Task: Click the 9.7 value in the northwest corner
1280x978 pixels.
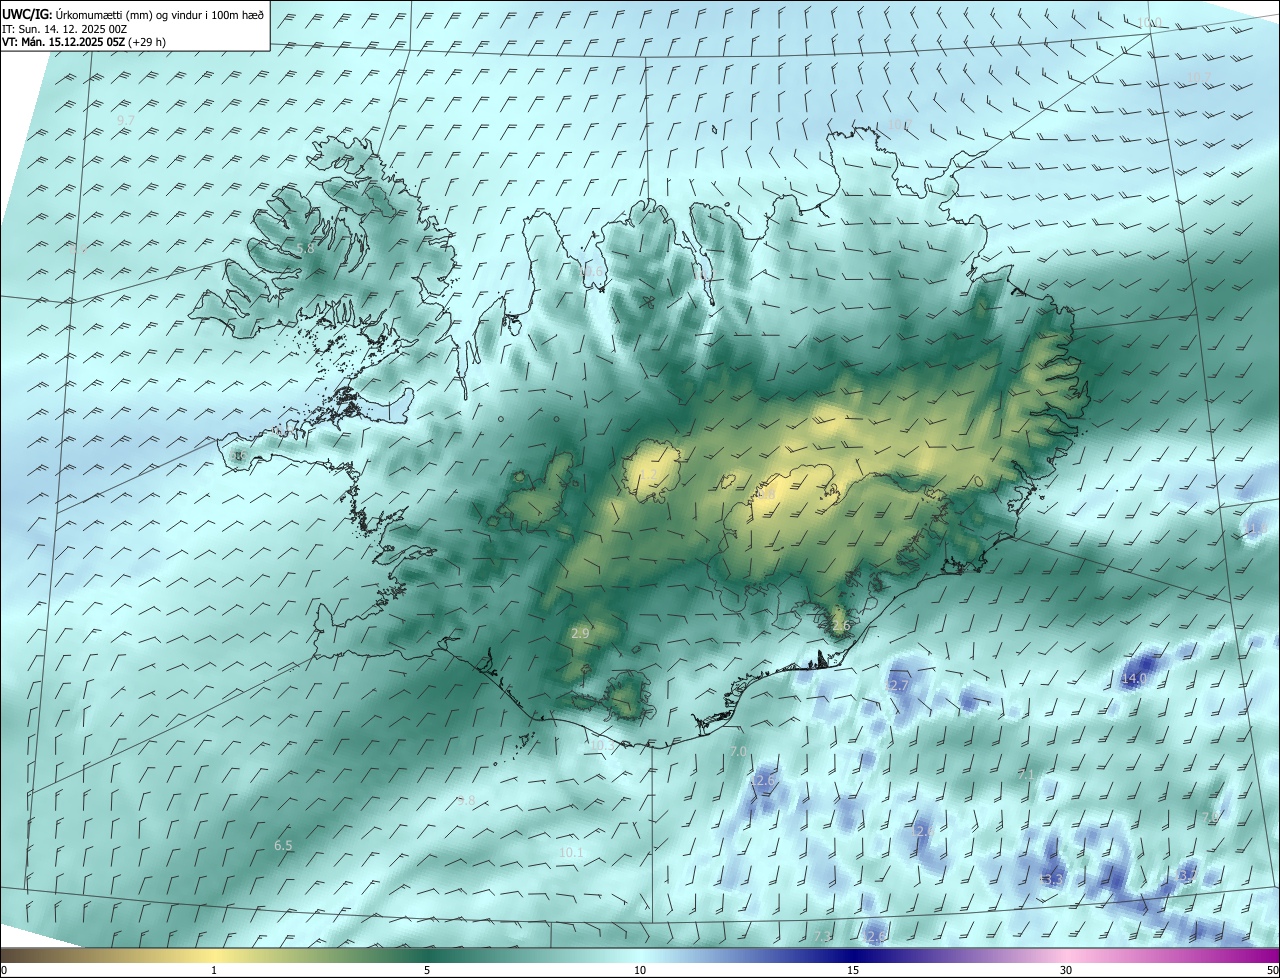Action: [x=125, y=120]
